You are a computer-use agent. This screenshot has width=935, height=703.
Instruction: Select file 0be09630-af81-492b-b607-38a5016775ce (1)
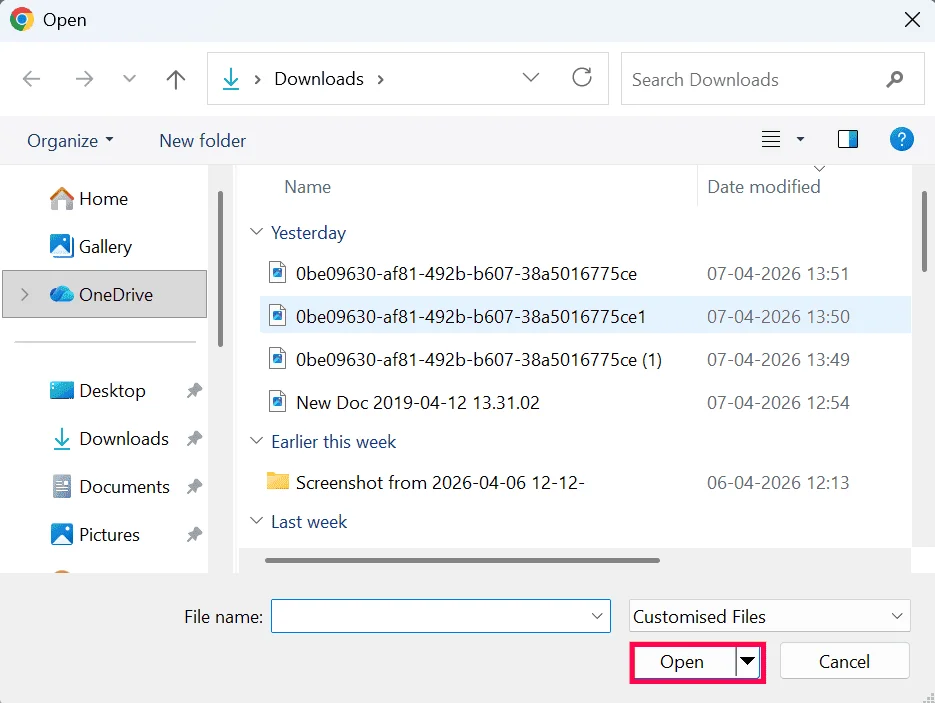[479, 360]
